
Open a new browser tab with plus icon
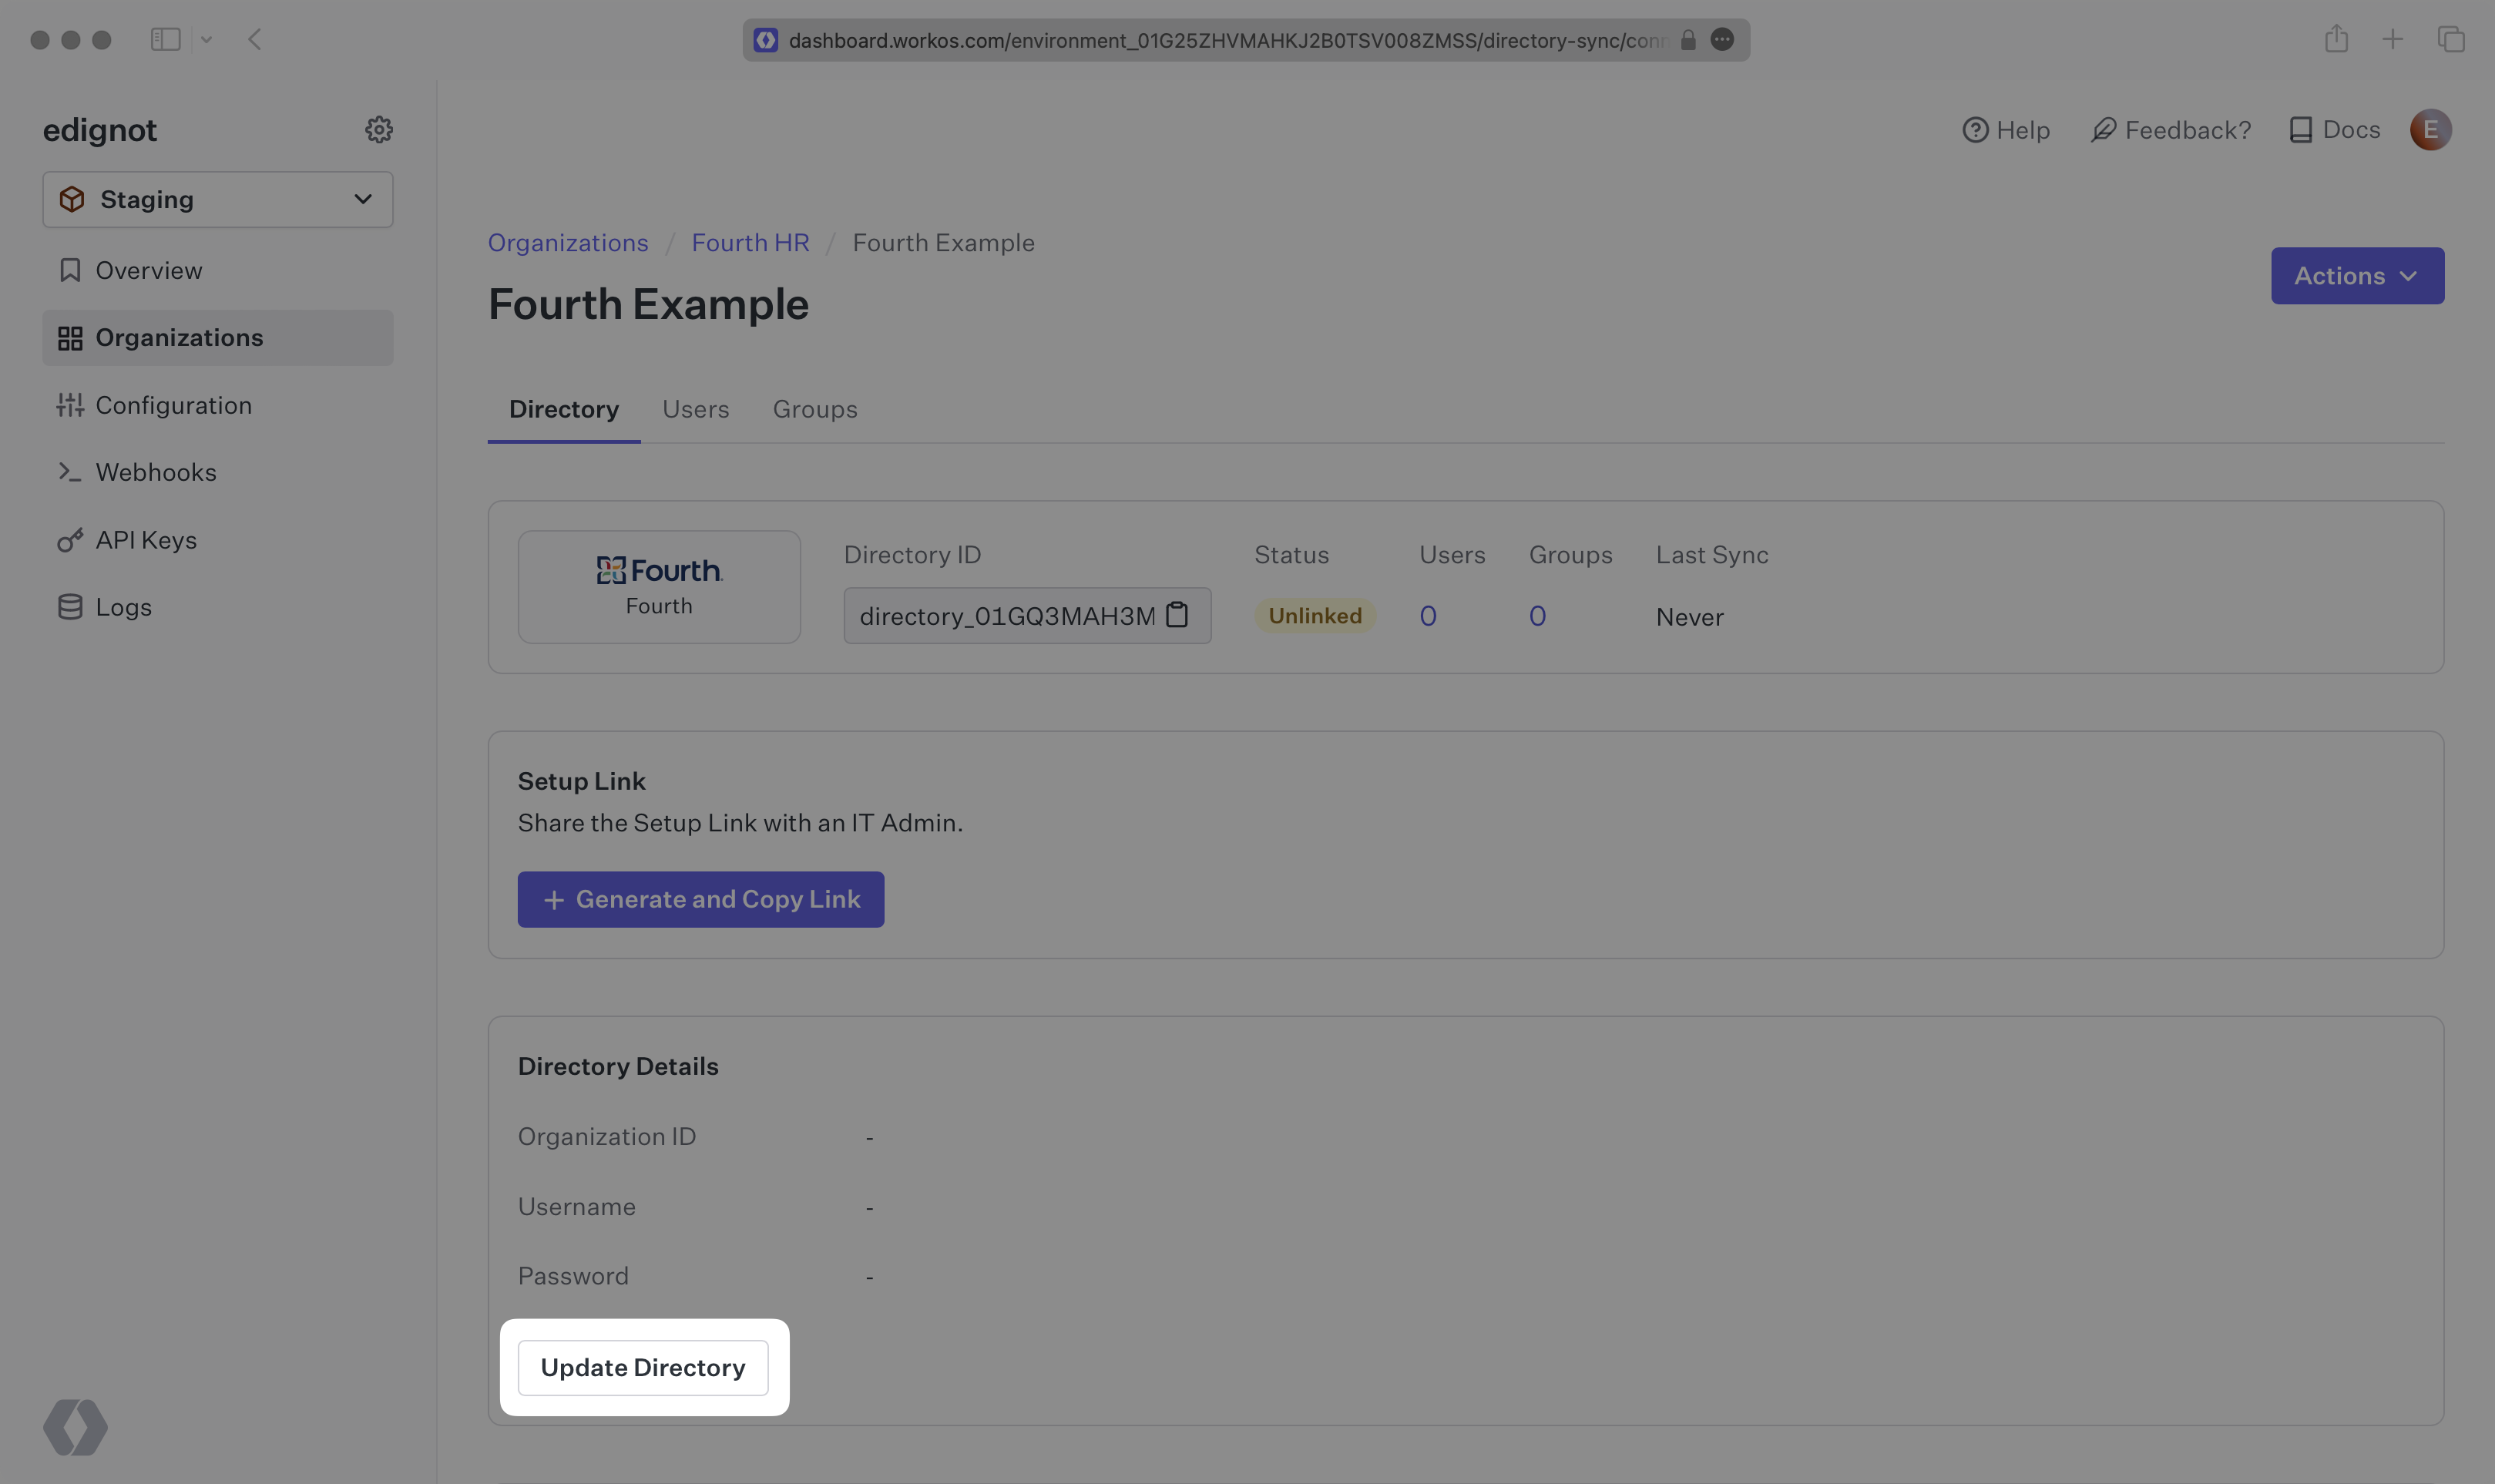(x=2392, y=40)
